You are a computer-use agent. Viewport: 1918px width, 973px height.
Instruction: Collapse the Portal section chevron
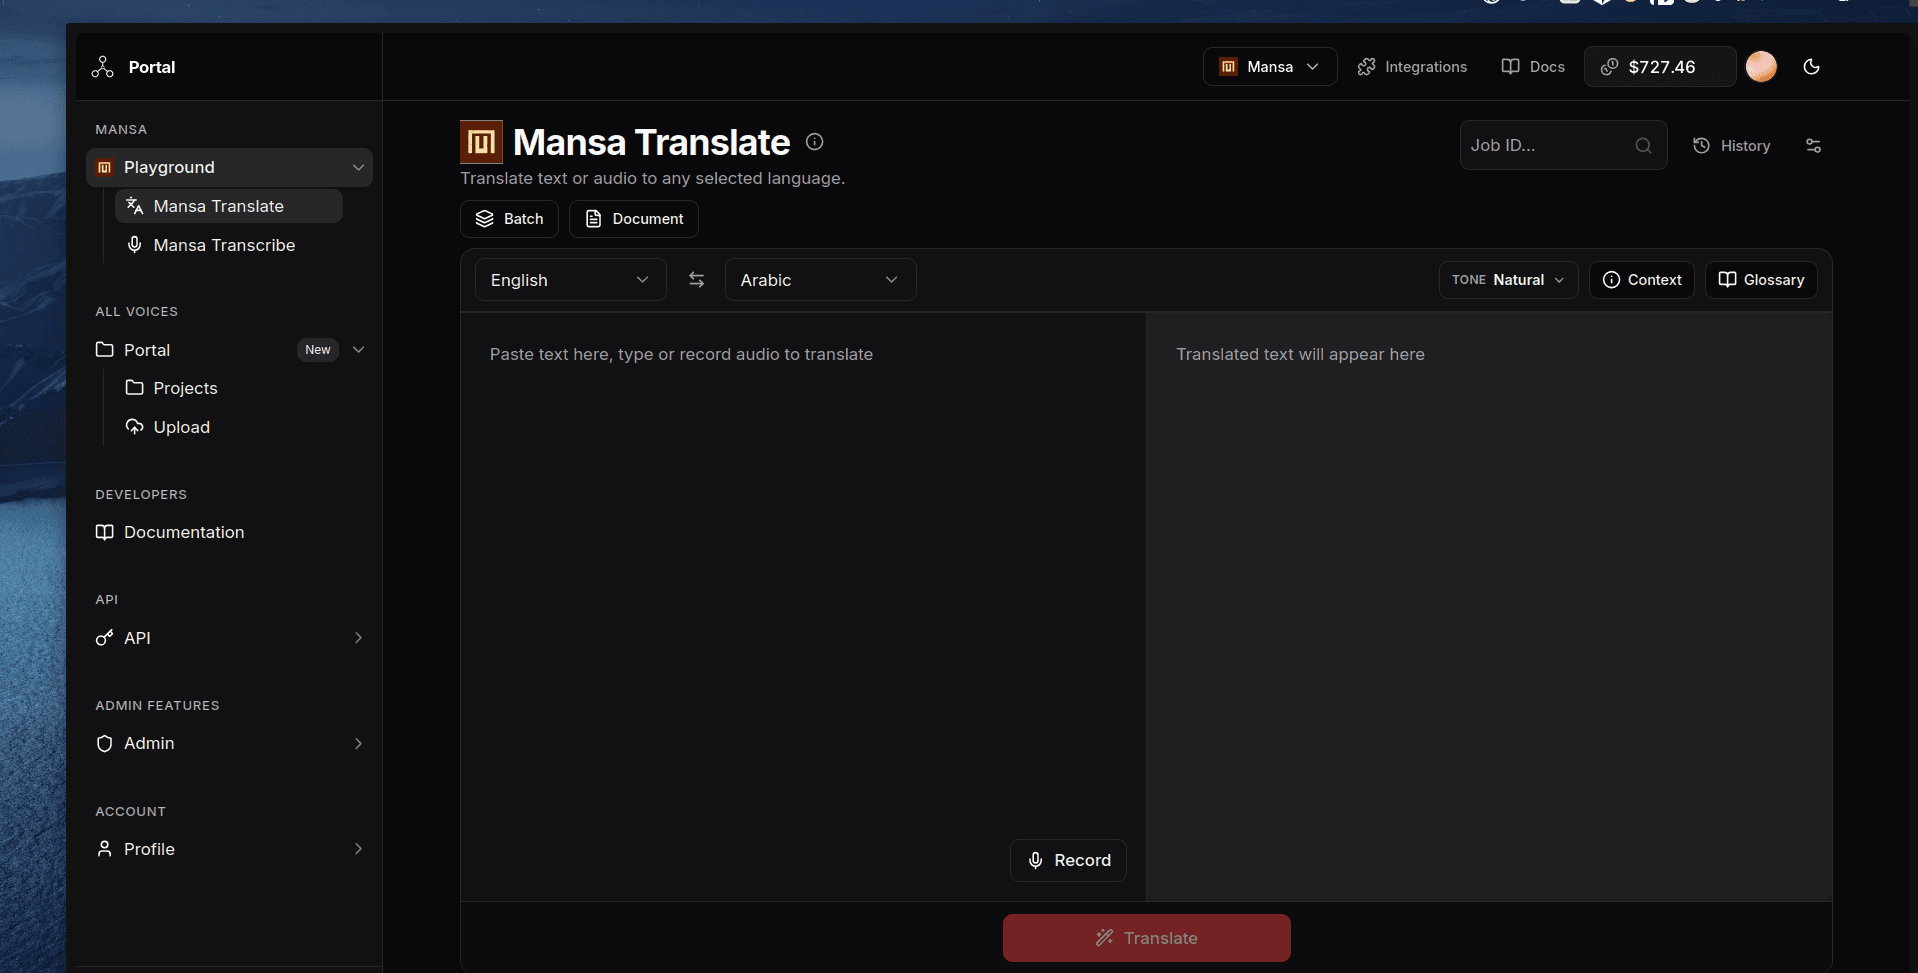[x=359, y=350]
